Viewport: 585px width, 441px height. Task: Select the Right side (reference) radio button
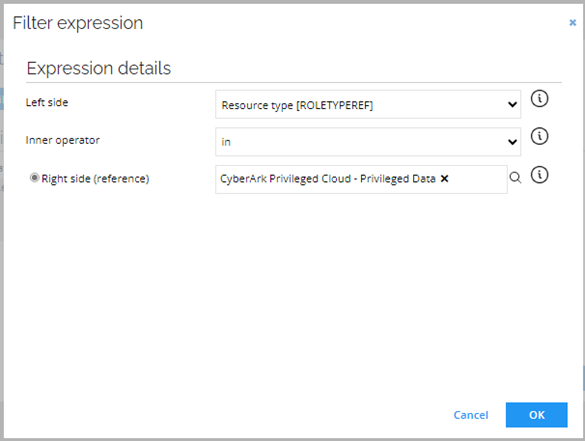pos(34,178)
